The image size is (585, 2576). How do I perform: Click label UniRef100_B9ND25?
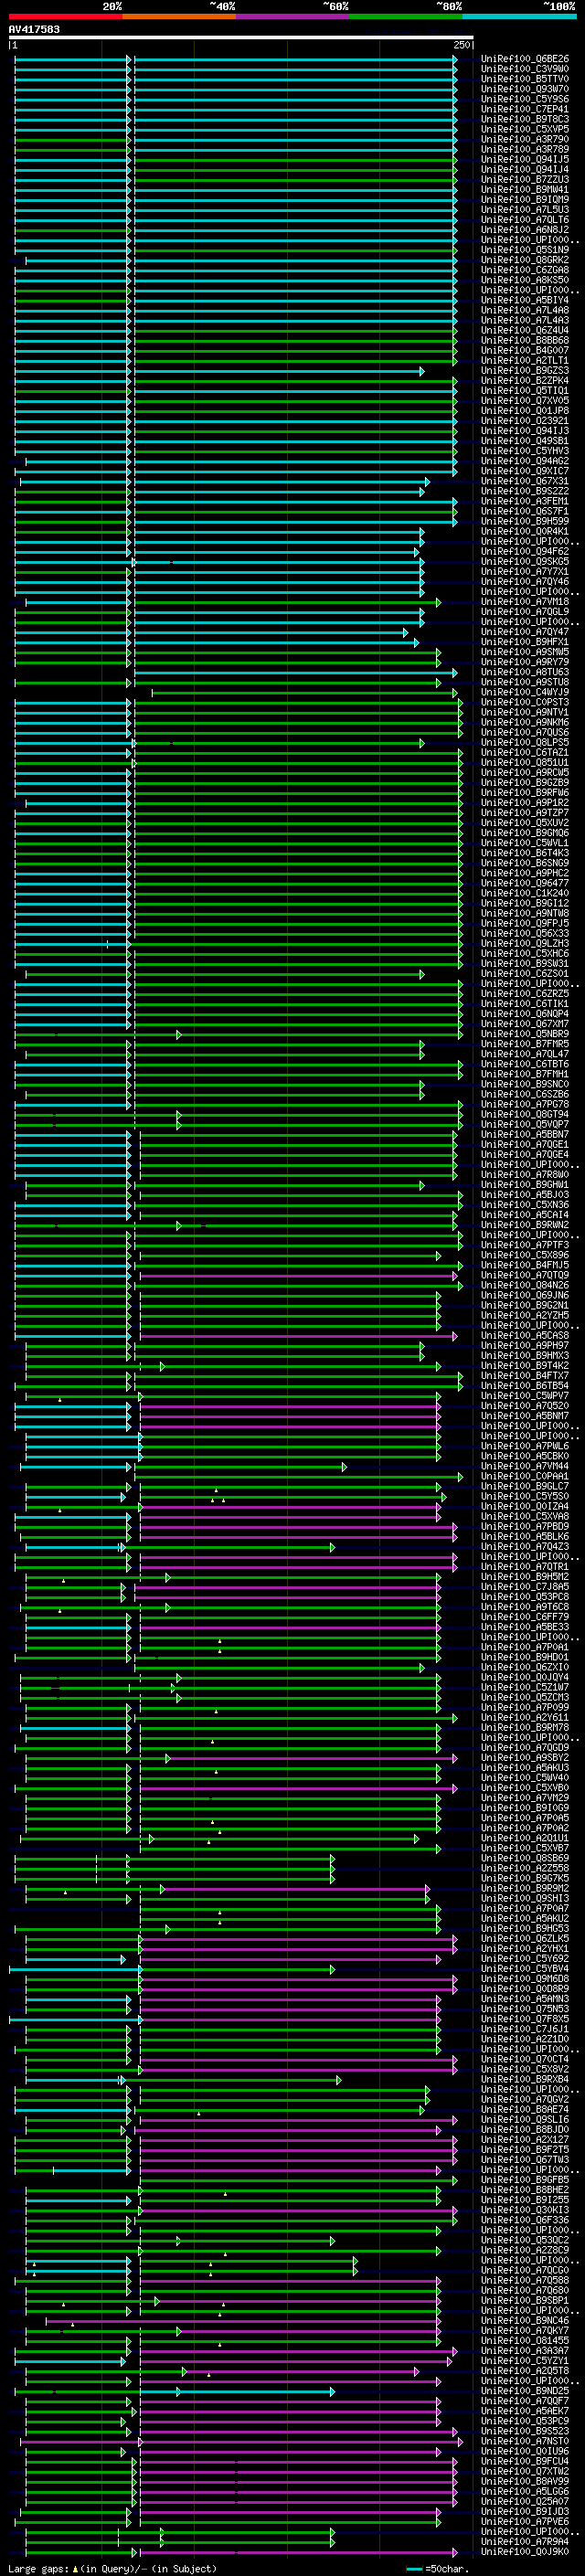525,2391
